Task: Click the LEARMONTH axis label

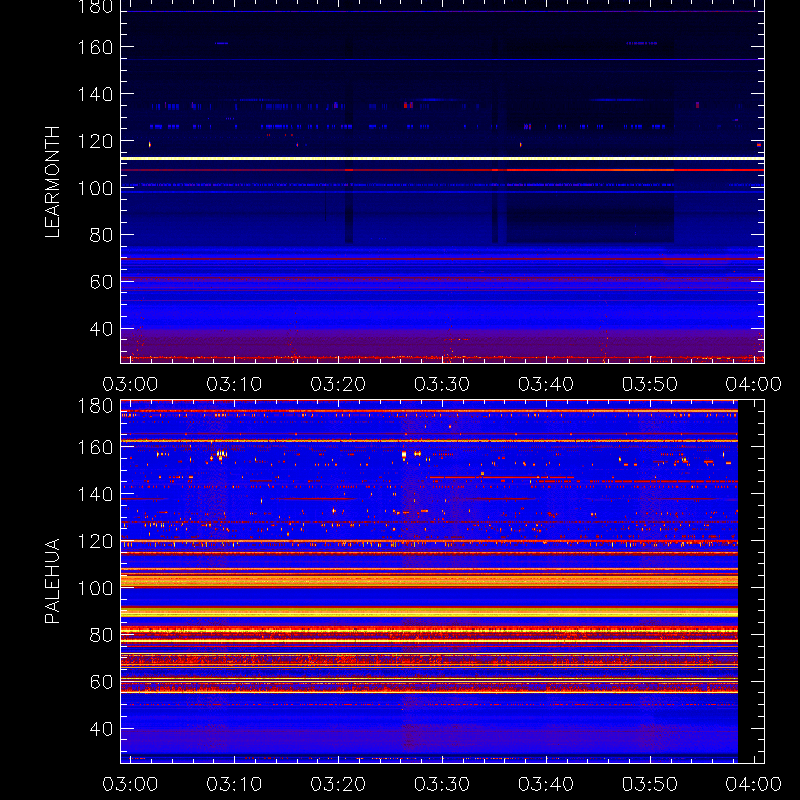Action: tap(52, 182)
